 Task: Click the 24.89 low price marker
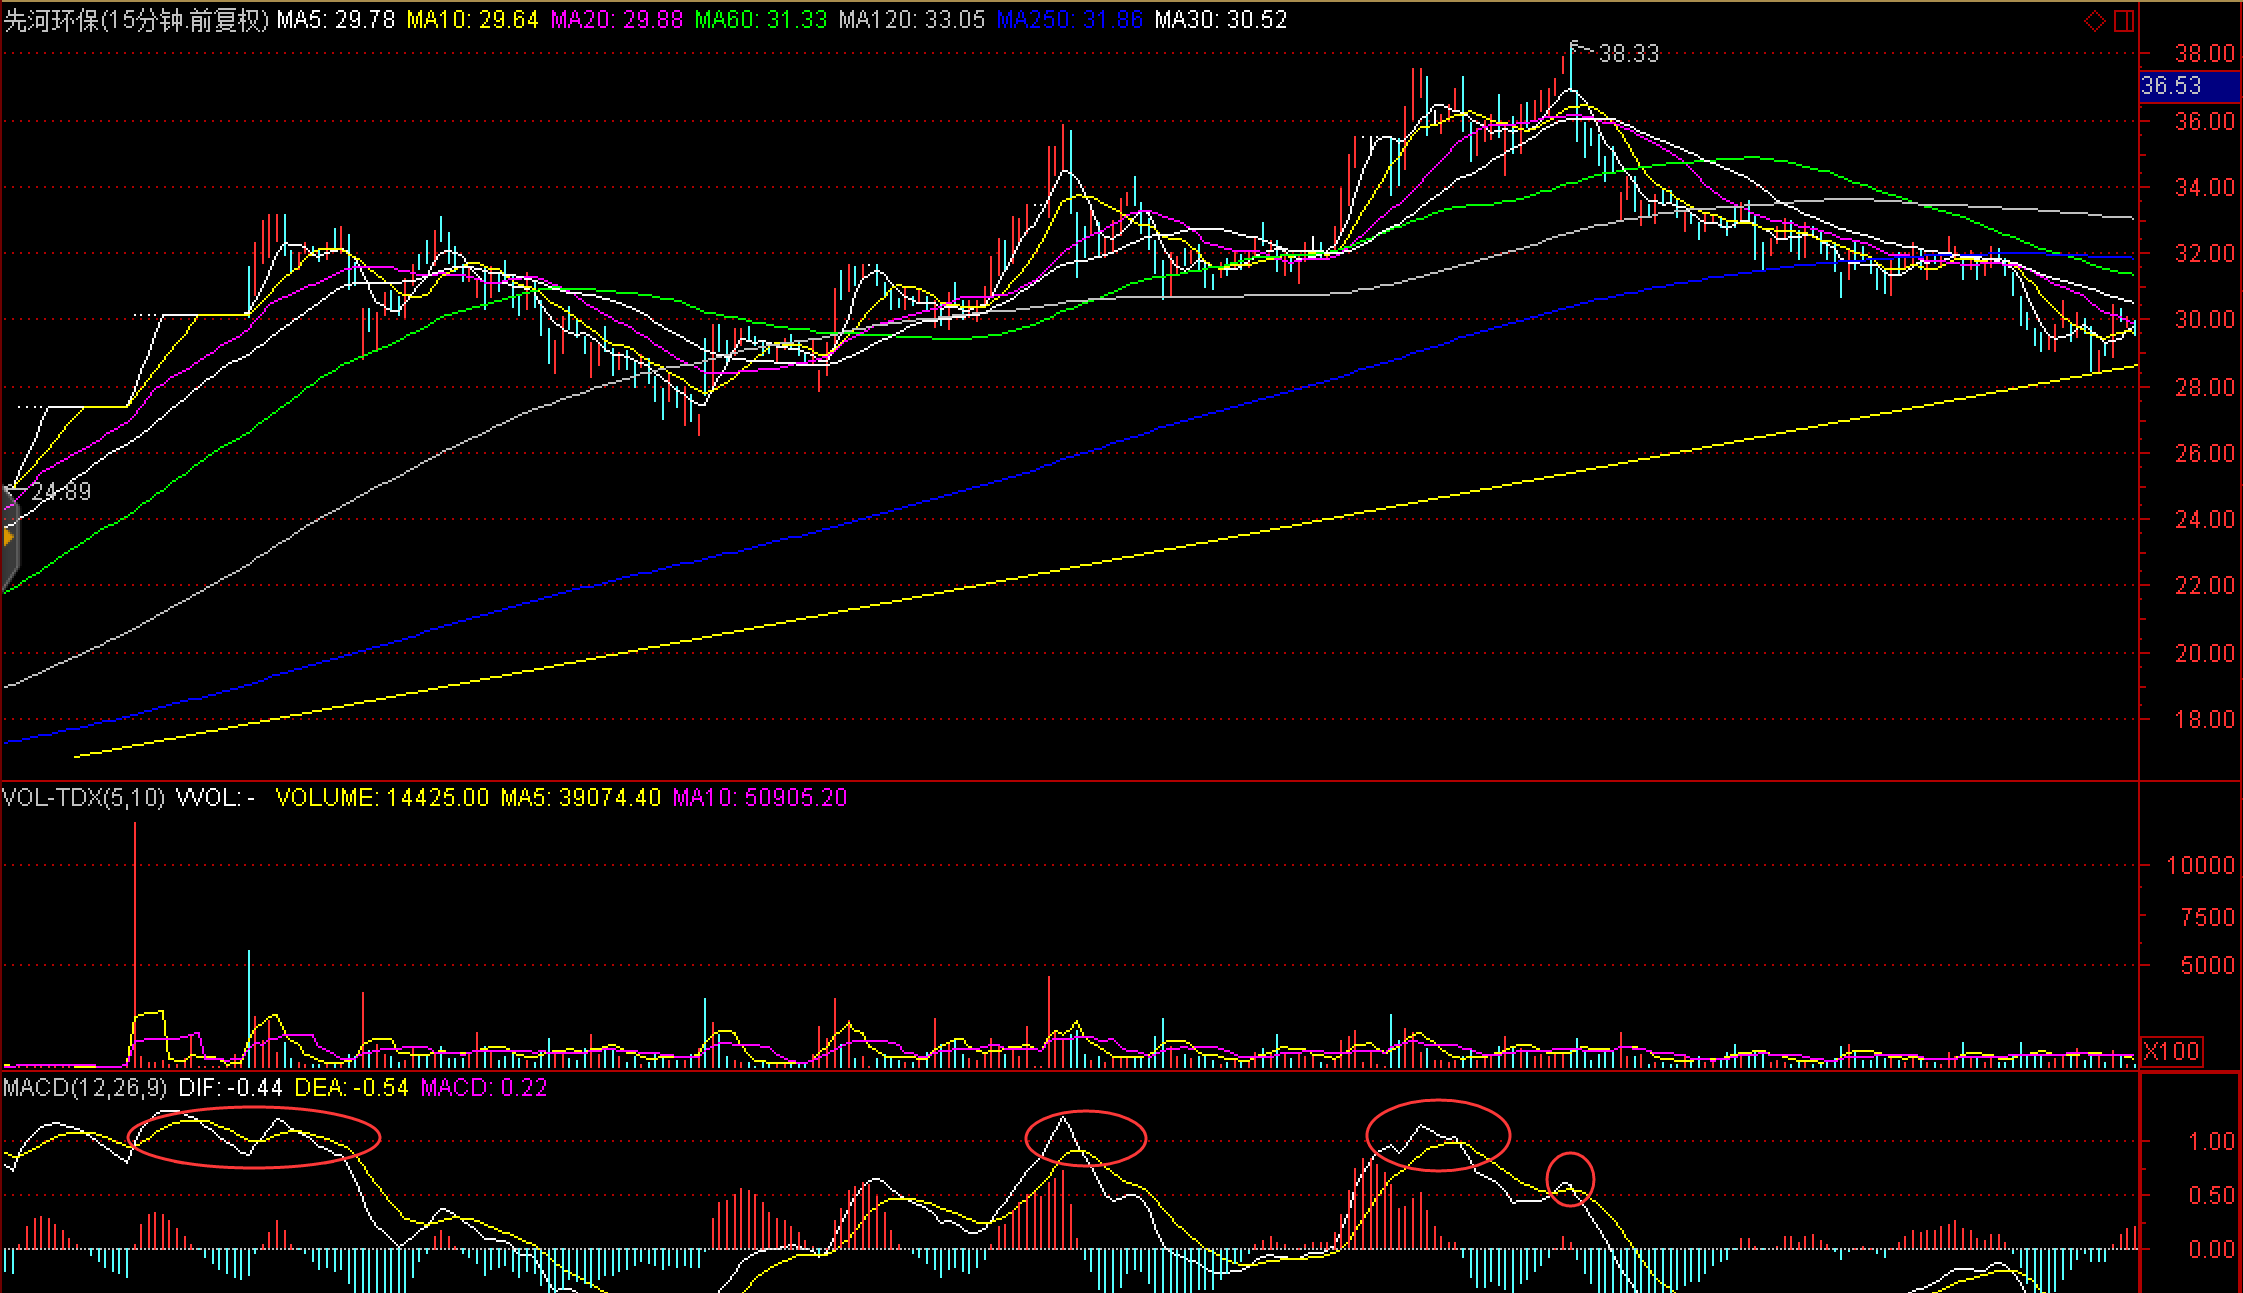60,492
